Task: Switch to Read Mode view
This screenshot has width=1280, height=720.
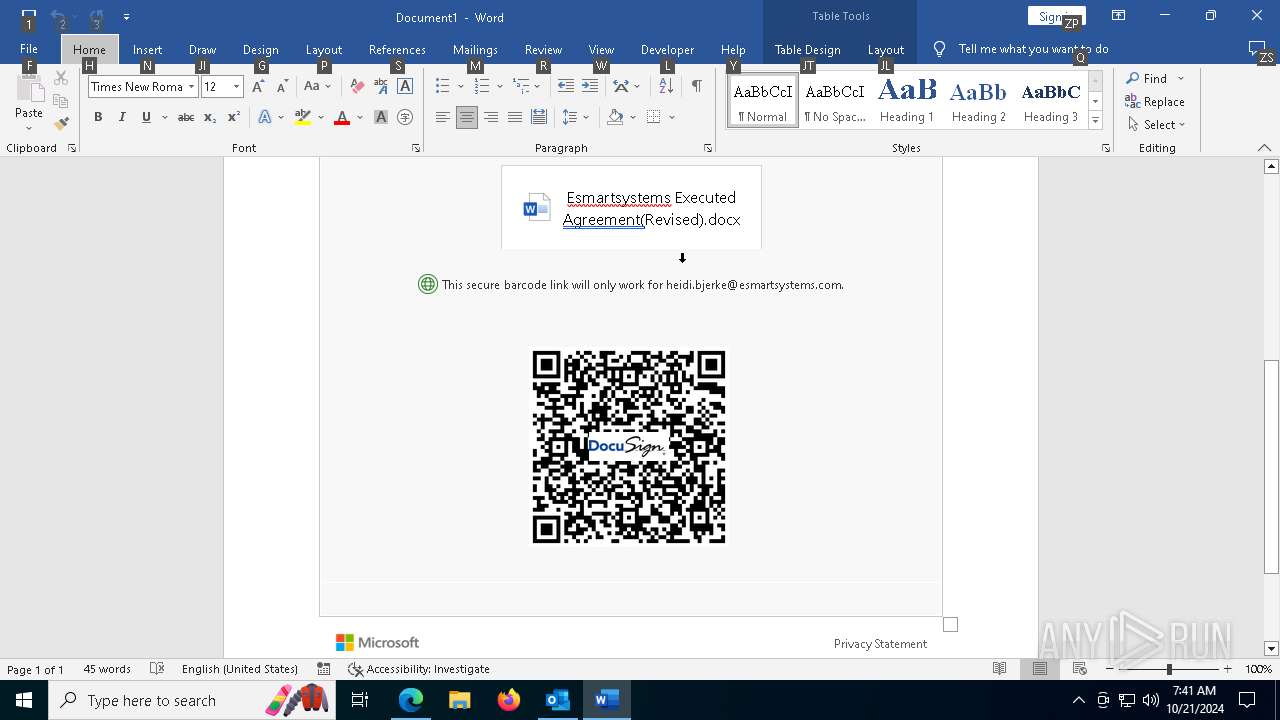Action: (999, 669)
